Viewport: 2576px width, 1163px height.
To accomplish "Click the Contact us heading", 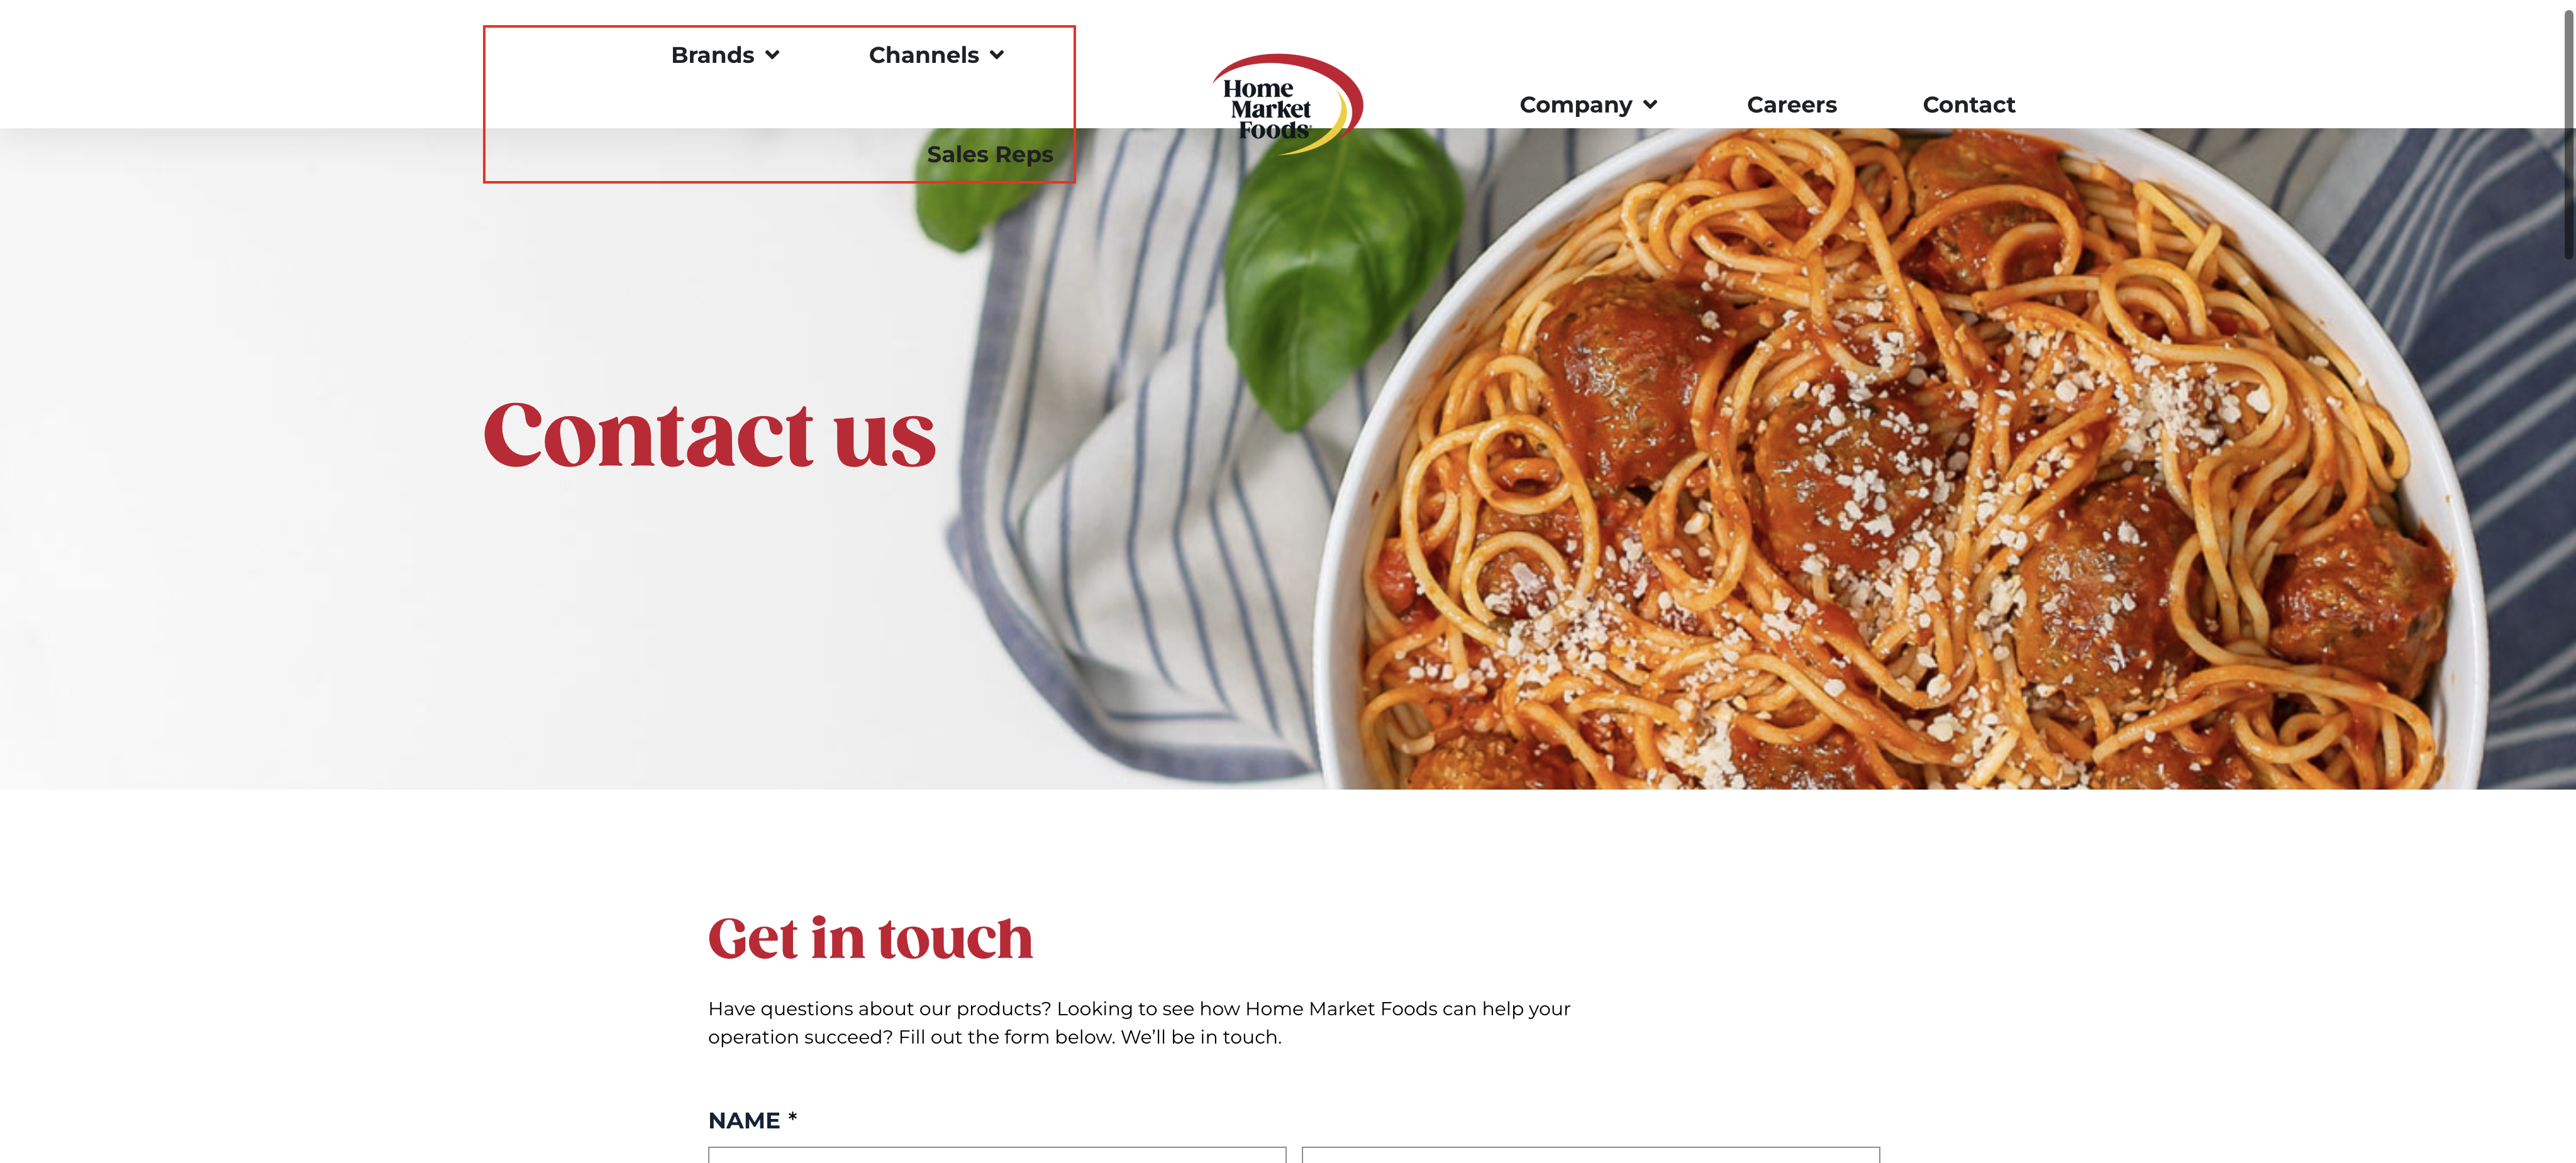I will click(x=709, y=435).
